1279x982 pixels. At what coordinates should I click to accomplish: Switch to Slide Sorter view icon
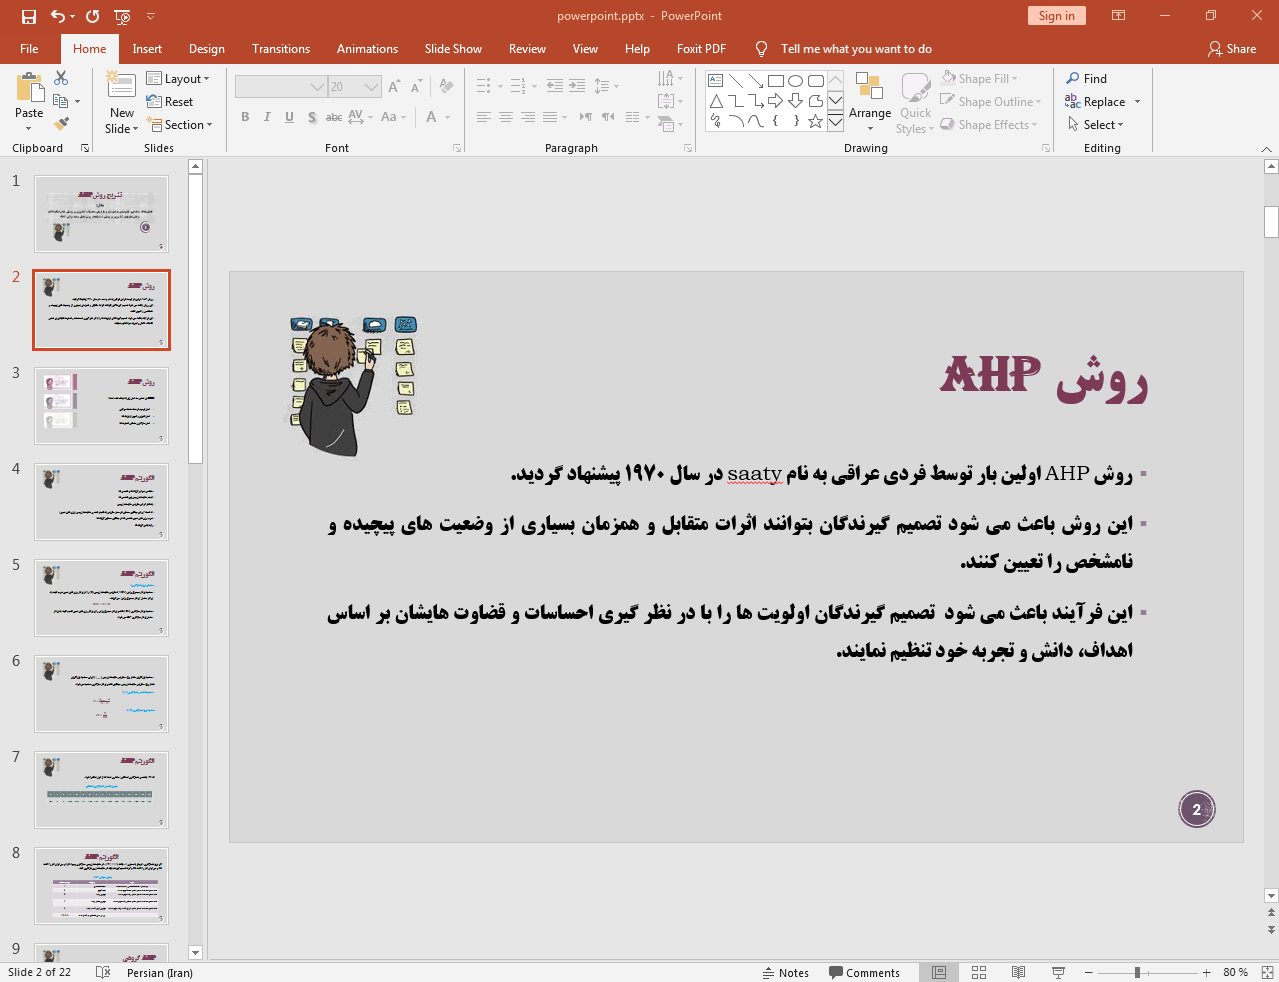[x=979, y=972]
